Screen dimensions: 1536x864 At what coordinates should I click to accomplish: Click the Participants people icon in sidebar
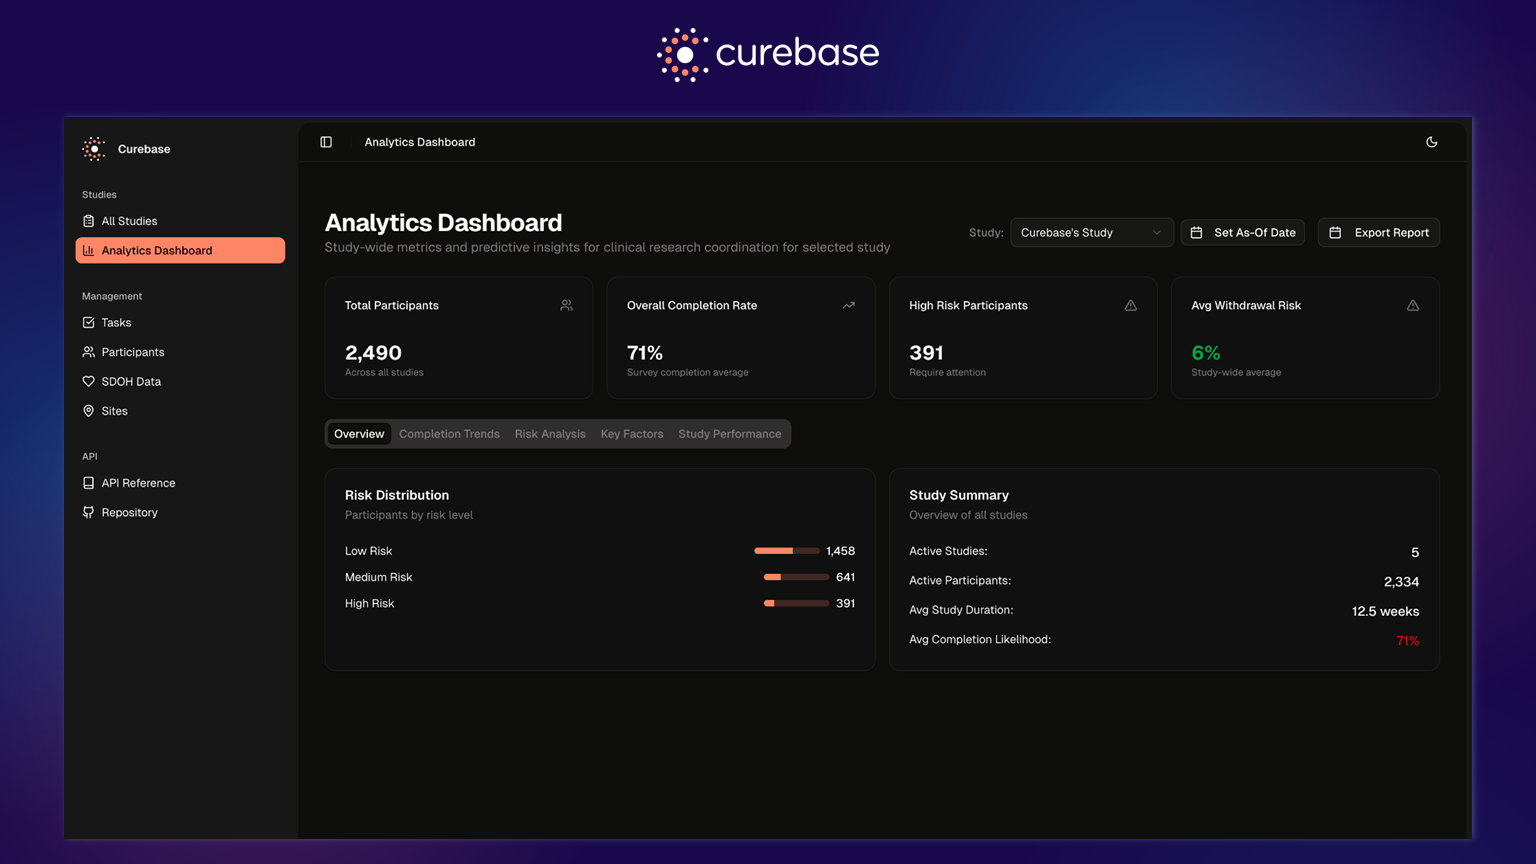tap(89, 352)
